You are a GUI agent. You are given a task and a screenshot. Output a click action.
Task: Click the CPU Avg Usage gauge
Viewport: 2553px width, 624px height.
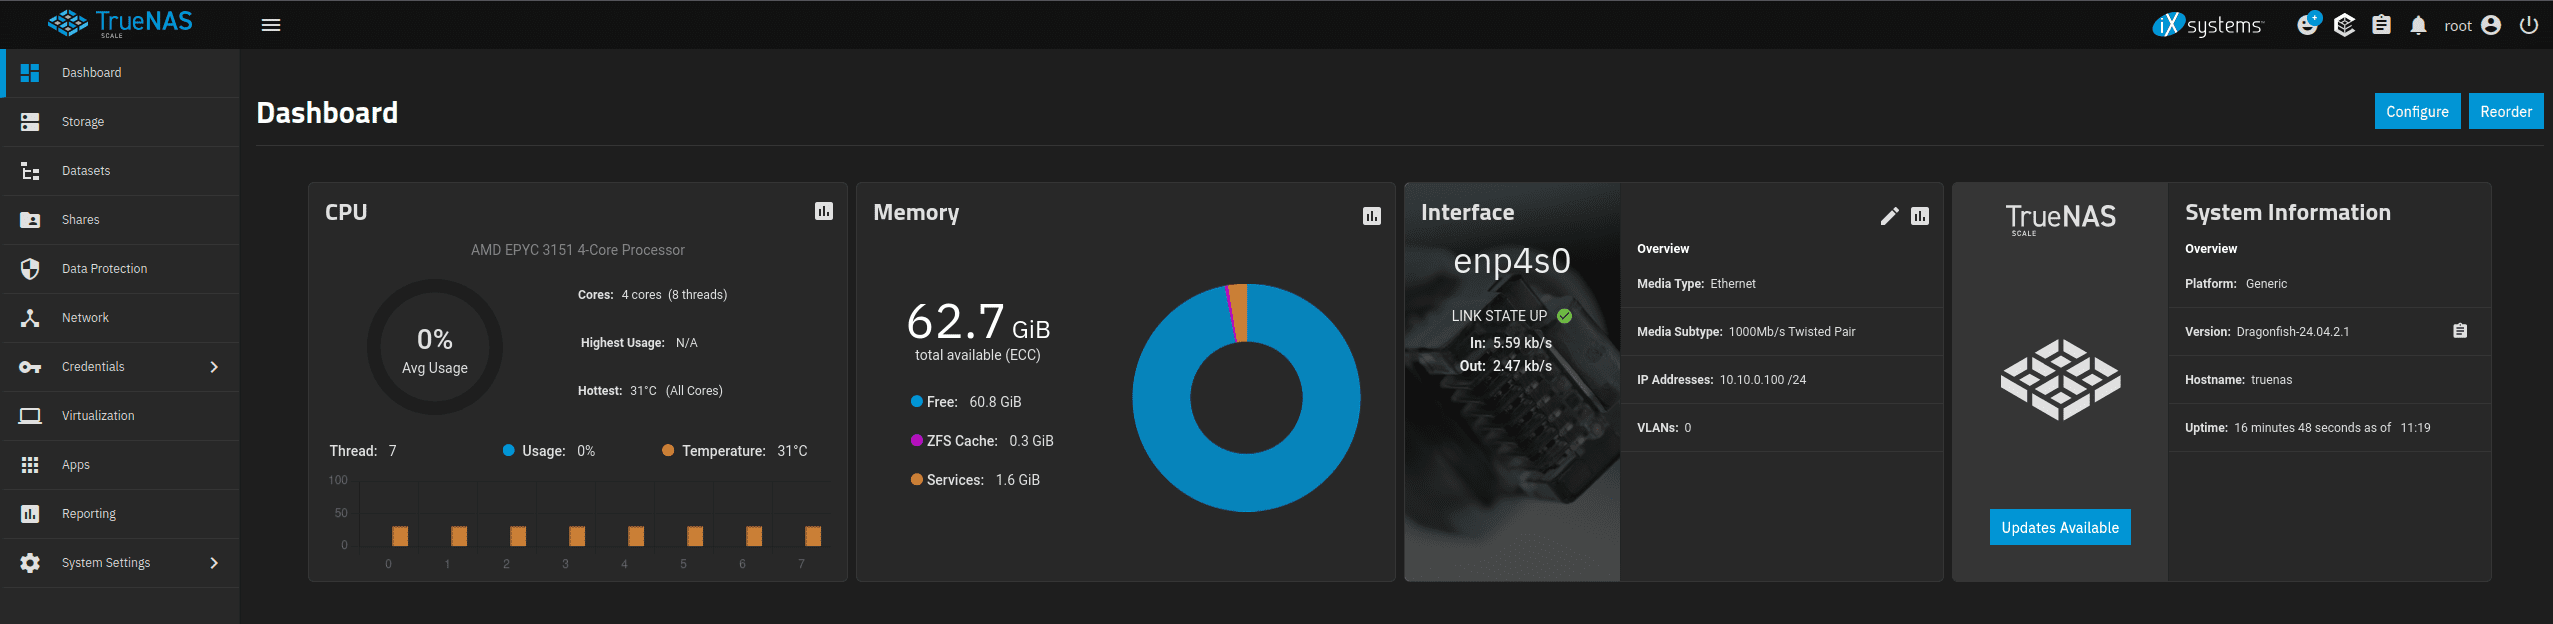point(435,347)
